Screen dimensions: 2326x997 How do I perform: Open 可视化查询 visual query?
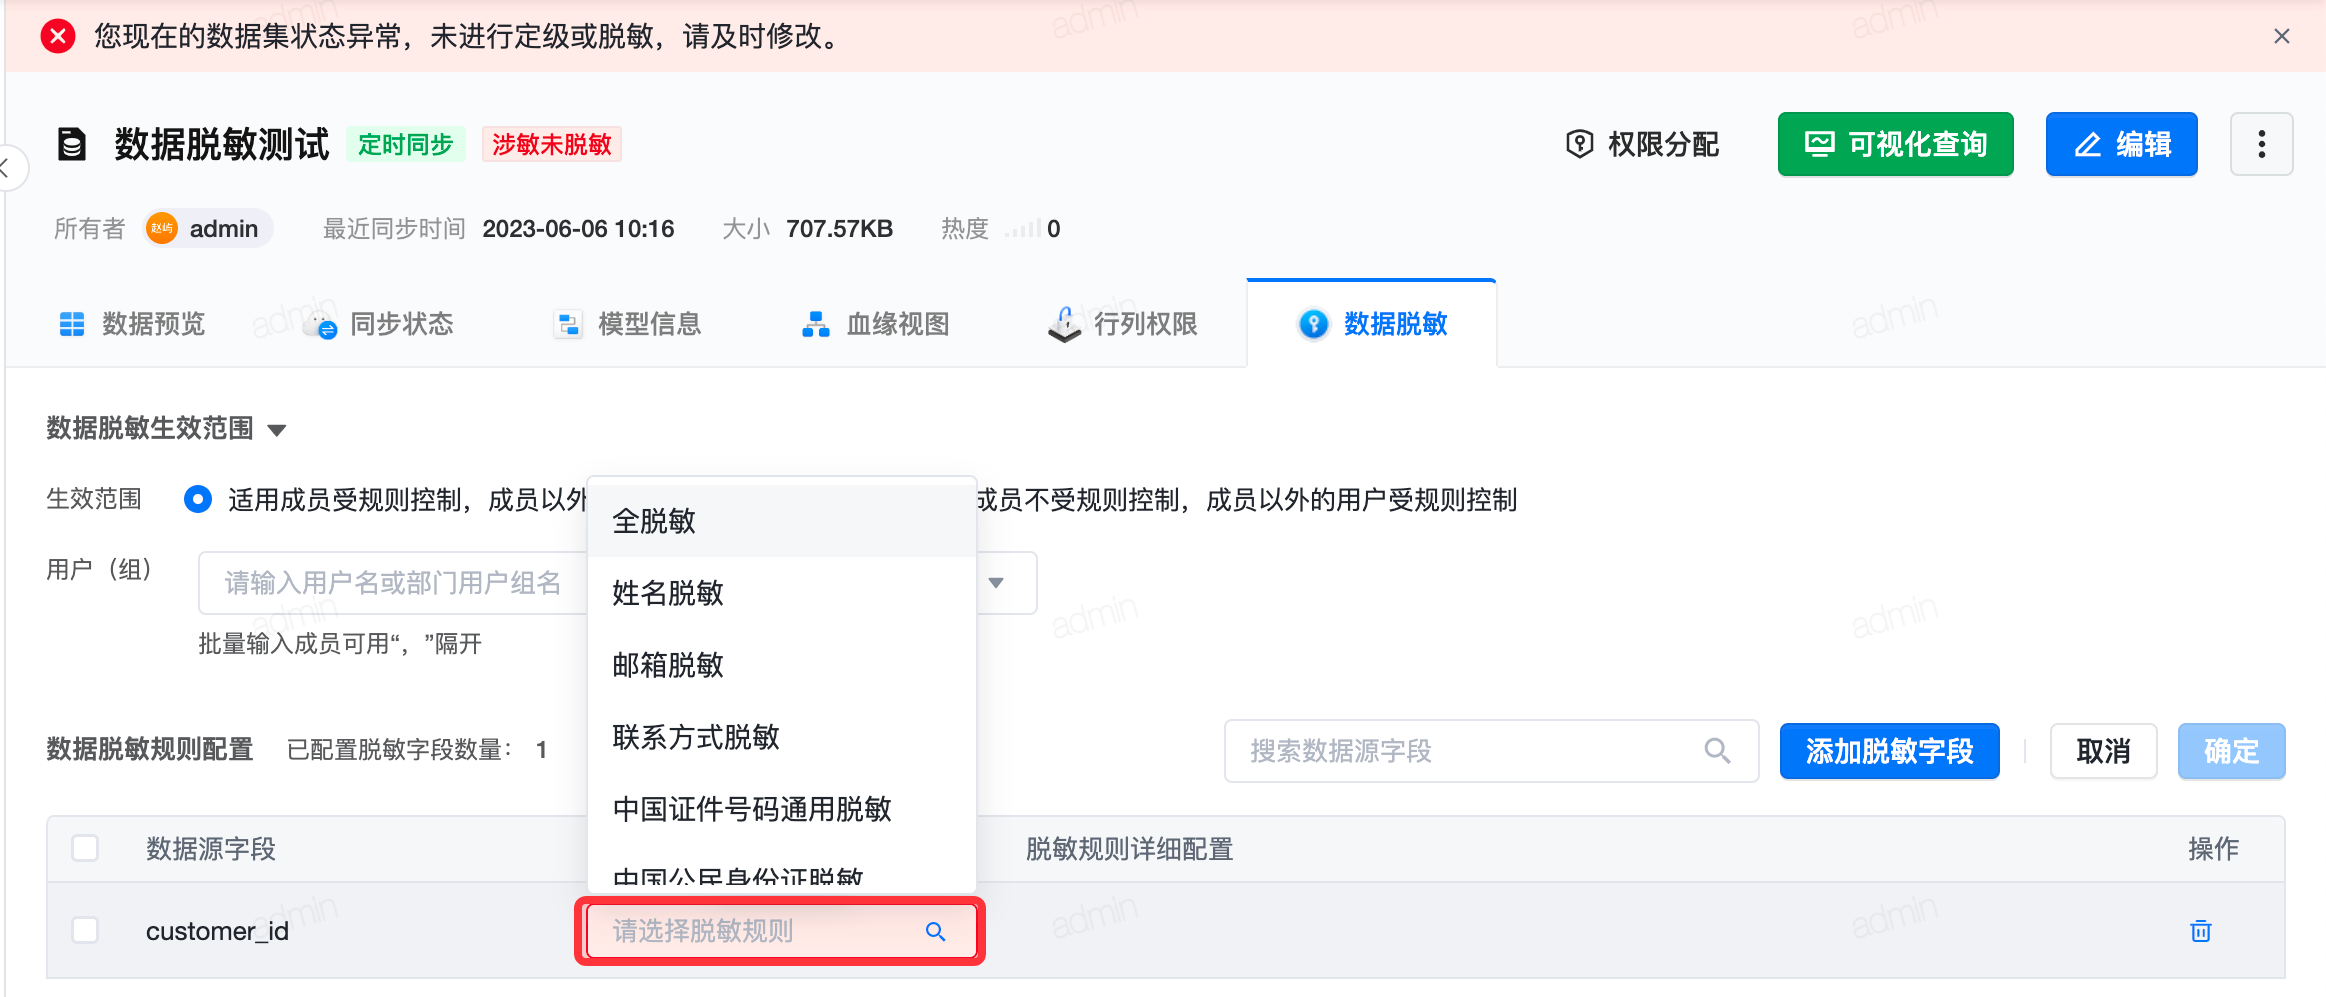tap(1895, 144)
